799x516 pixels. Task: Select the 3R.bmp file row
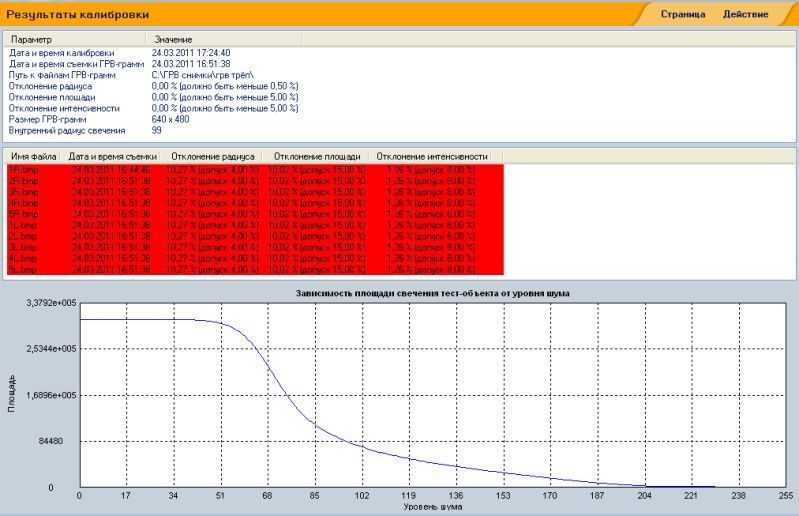pyautogui.click(x=255, y=192)
